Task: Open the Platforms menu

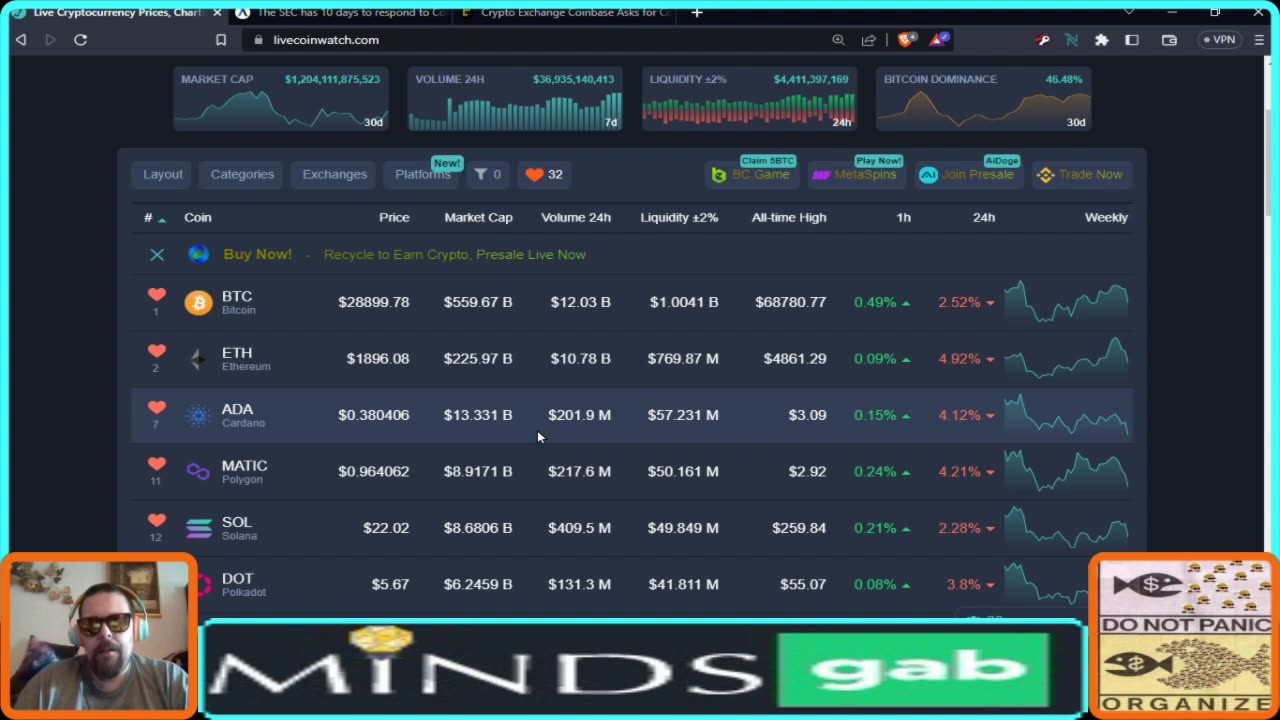Action: click(422, 174)
